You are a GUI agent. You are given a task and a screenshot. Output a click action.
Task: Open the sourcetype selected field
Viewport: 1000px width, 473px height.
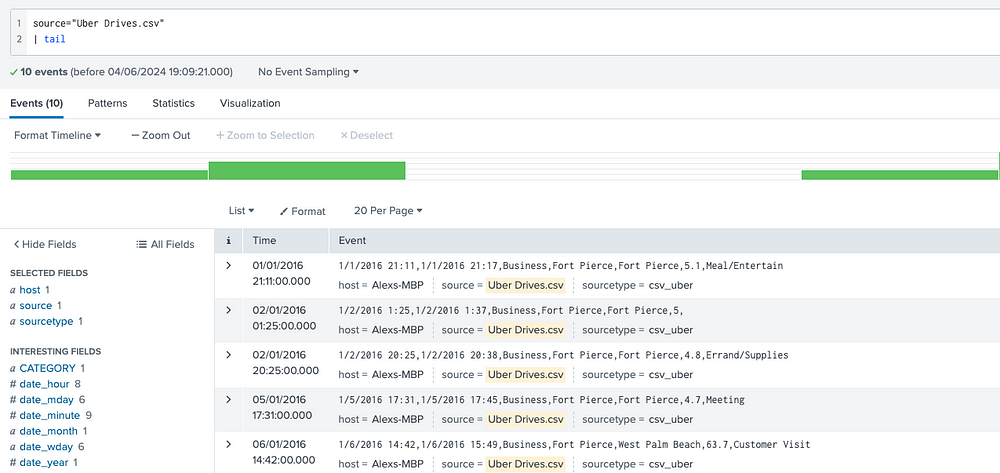point(47,321)
